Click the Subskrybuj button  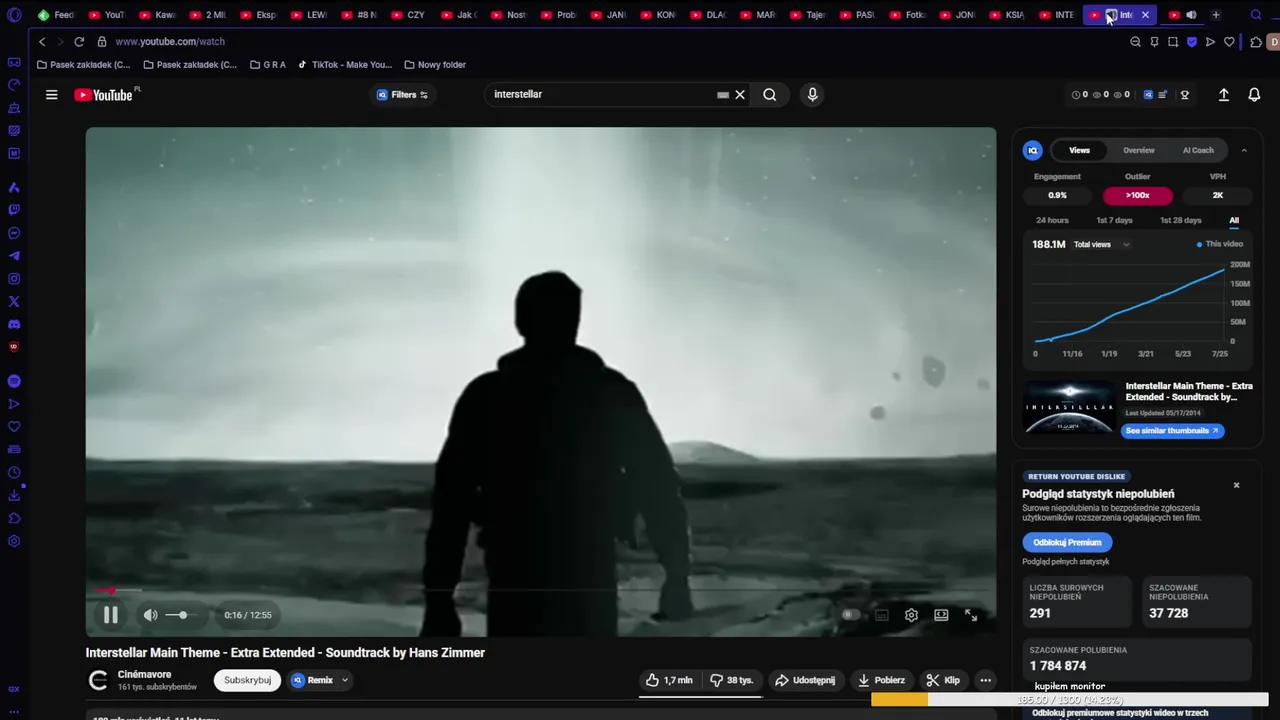(247, 680)
